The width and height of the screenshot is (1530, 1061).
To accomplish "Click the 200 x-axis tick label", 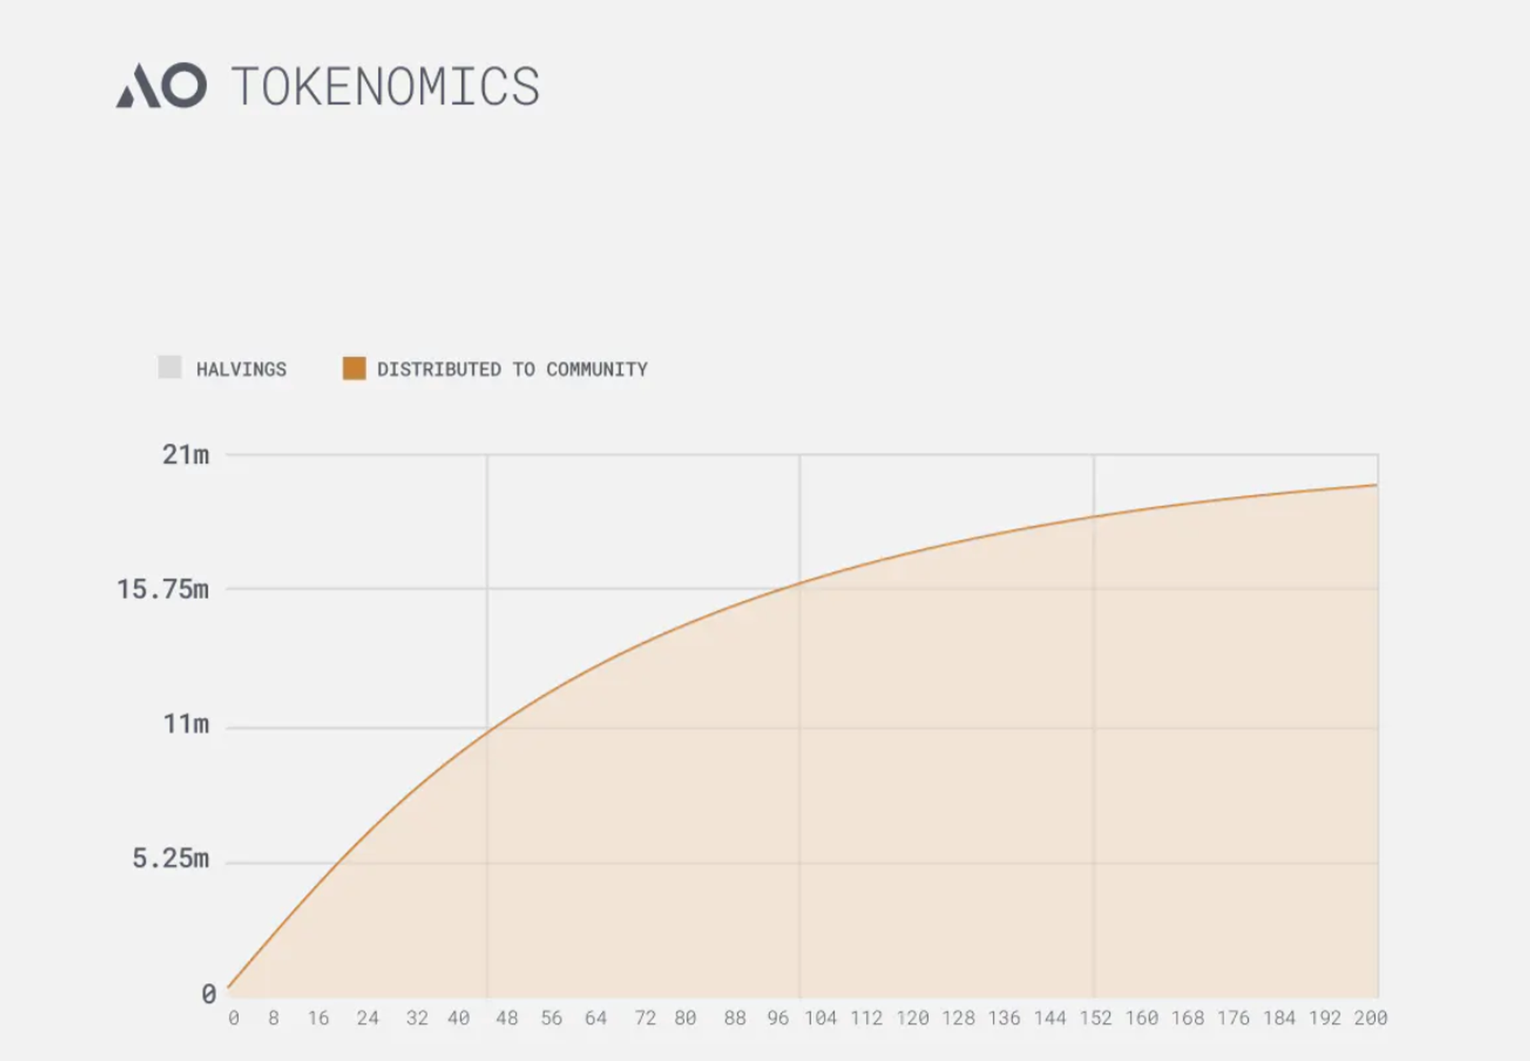I will pyautogui.click(x=1370, y=1018).
